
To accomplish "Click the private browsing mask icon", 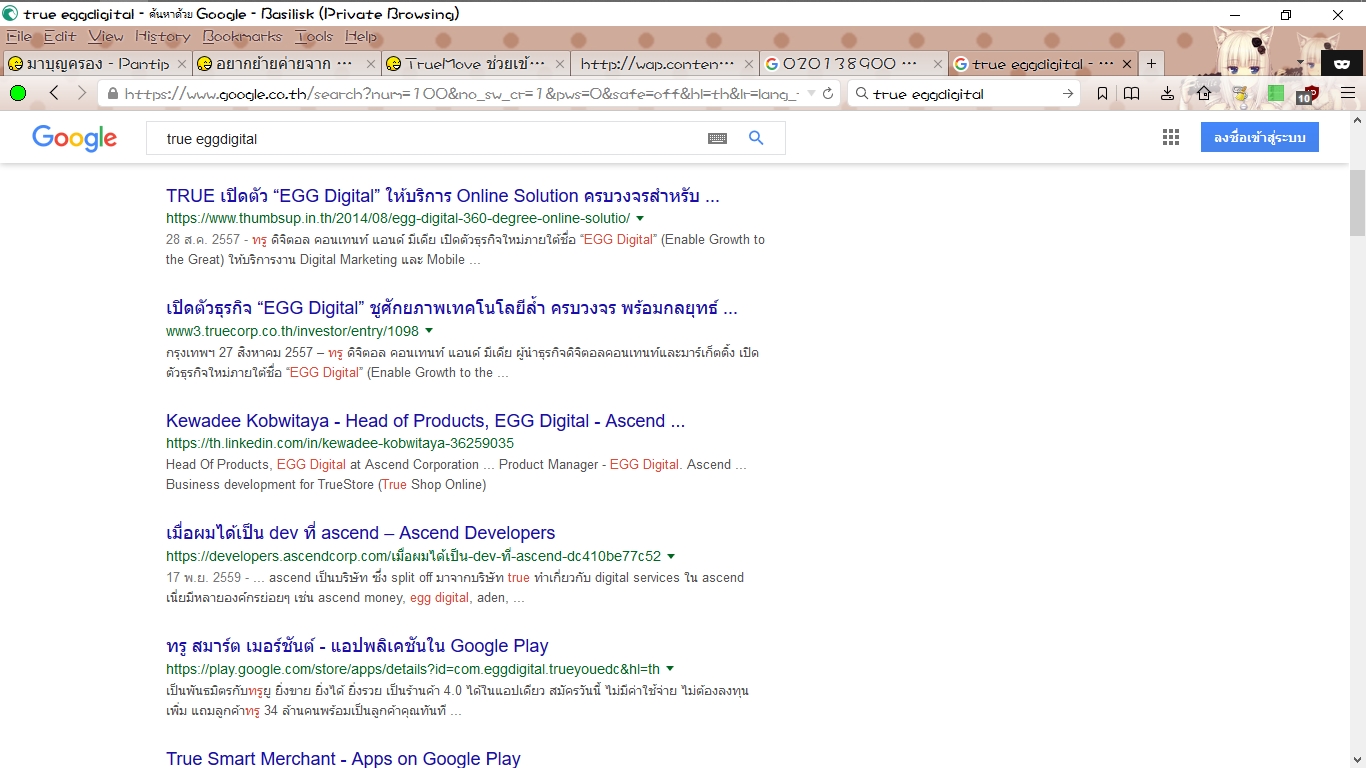I will (x=1343, y=63).
